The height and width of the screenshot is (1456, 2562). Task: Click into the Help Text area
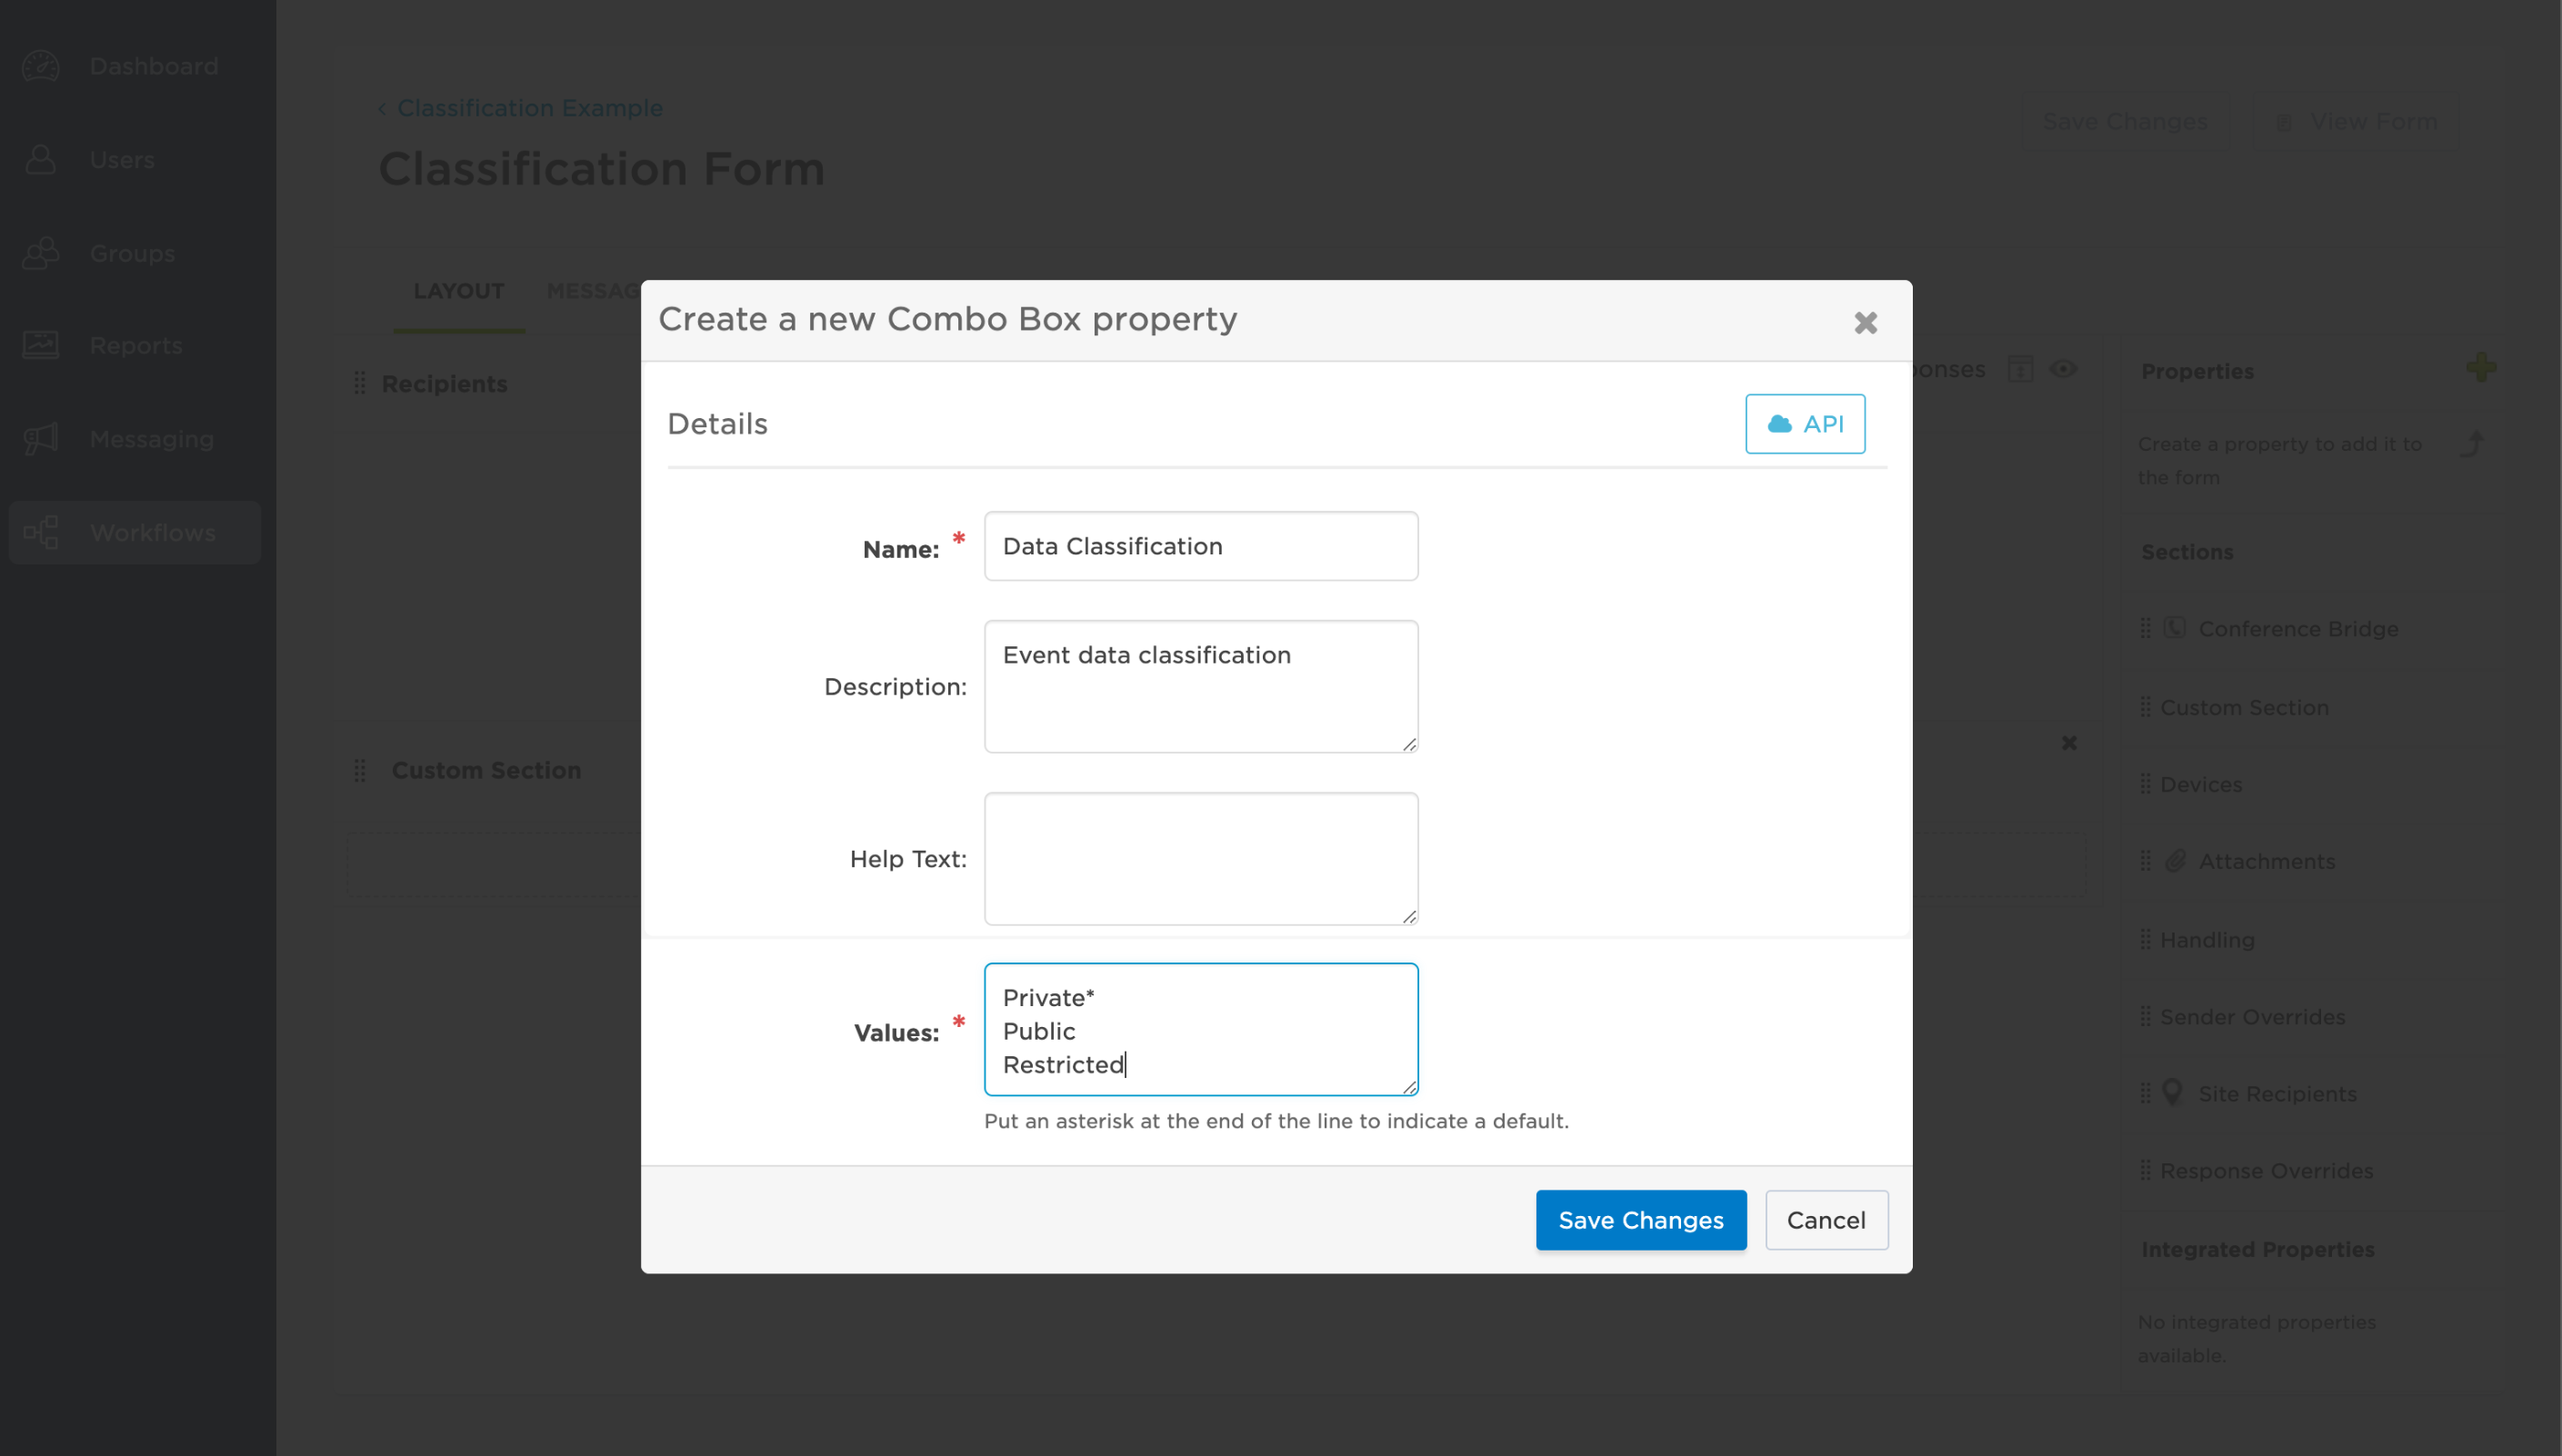[1201, 858]
